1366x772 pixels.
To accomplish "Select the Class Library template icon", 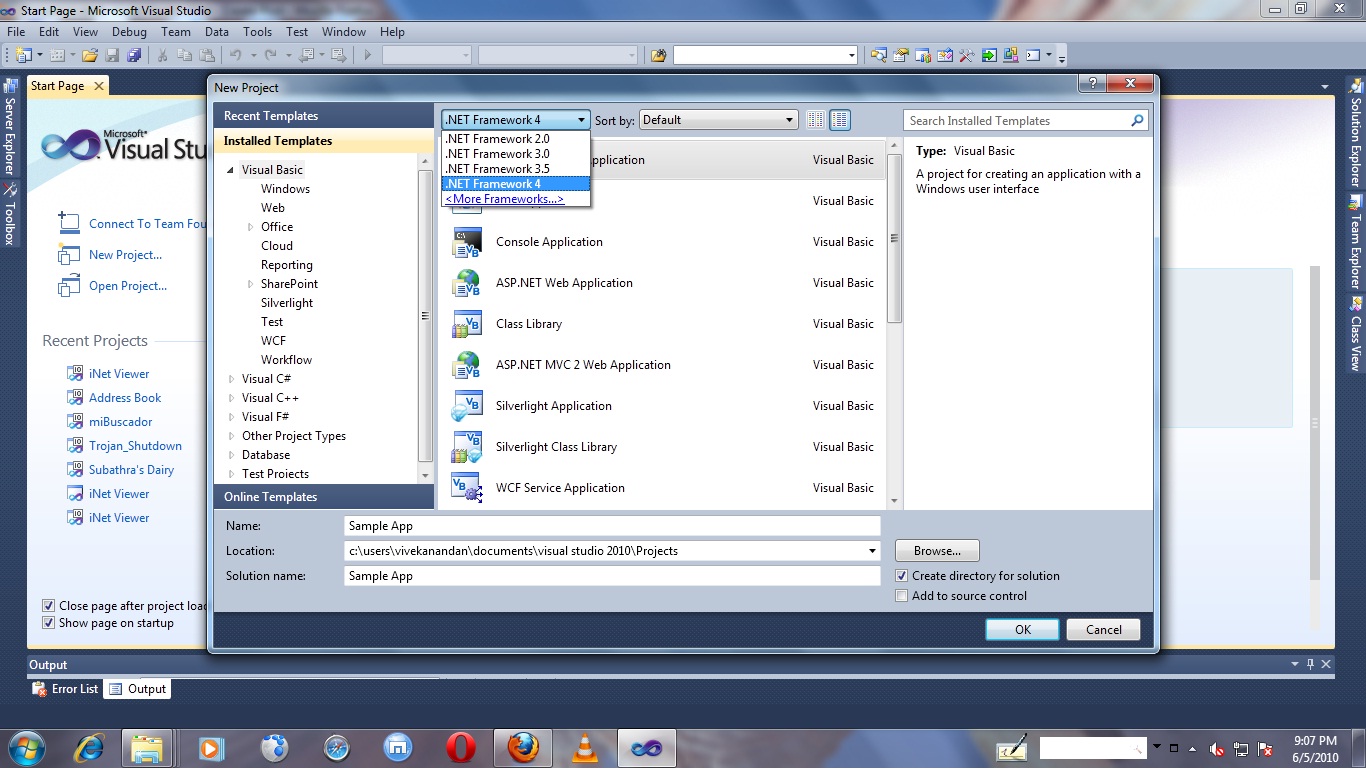I will [x=466, y=324].
